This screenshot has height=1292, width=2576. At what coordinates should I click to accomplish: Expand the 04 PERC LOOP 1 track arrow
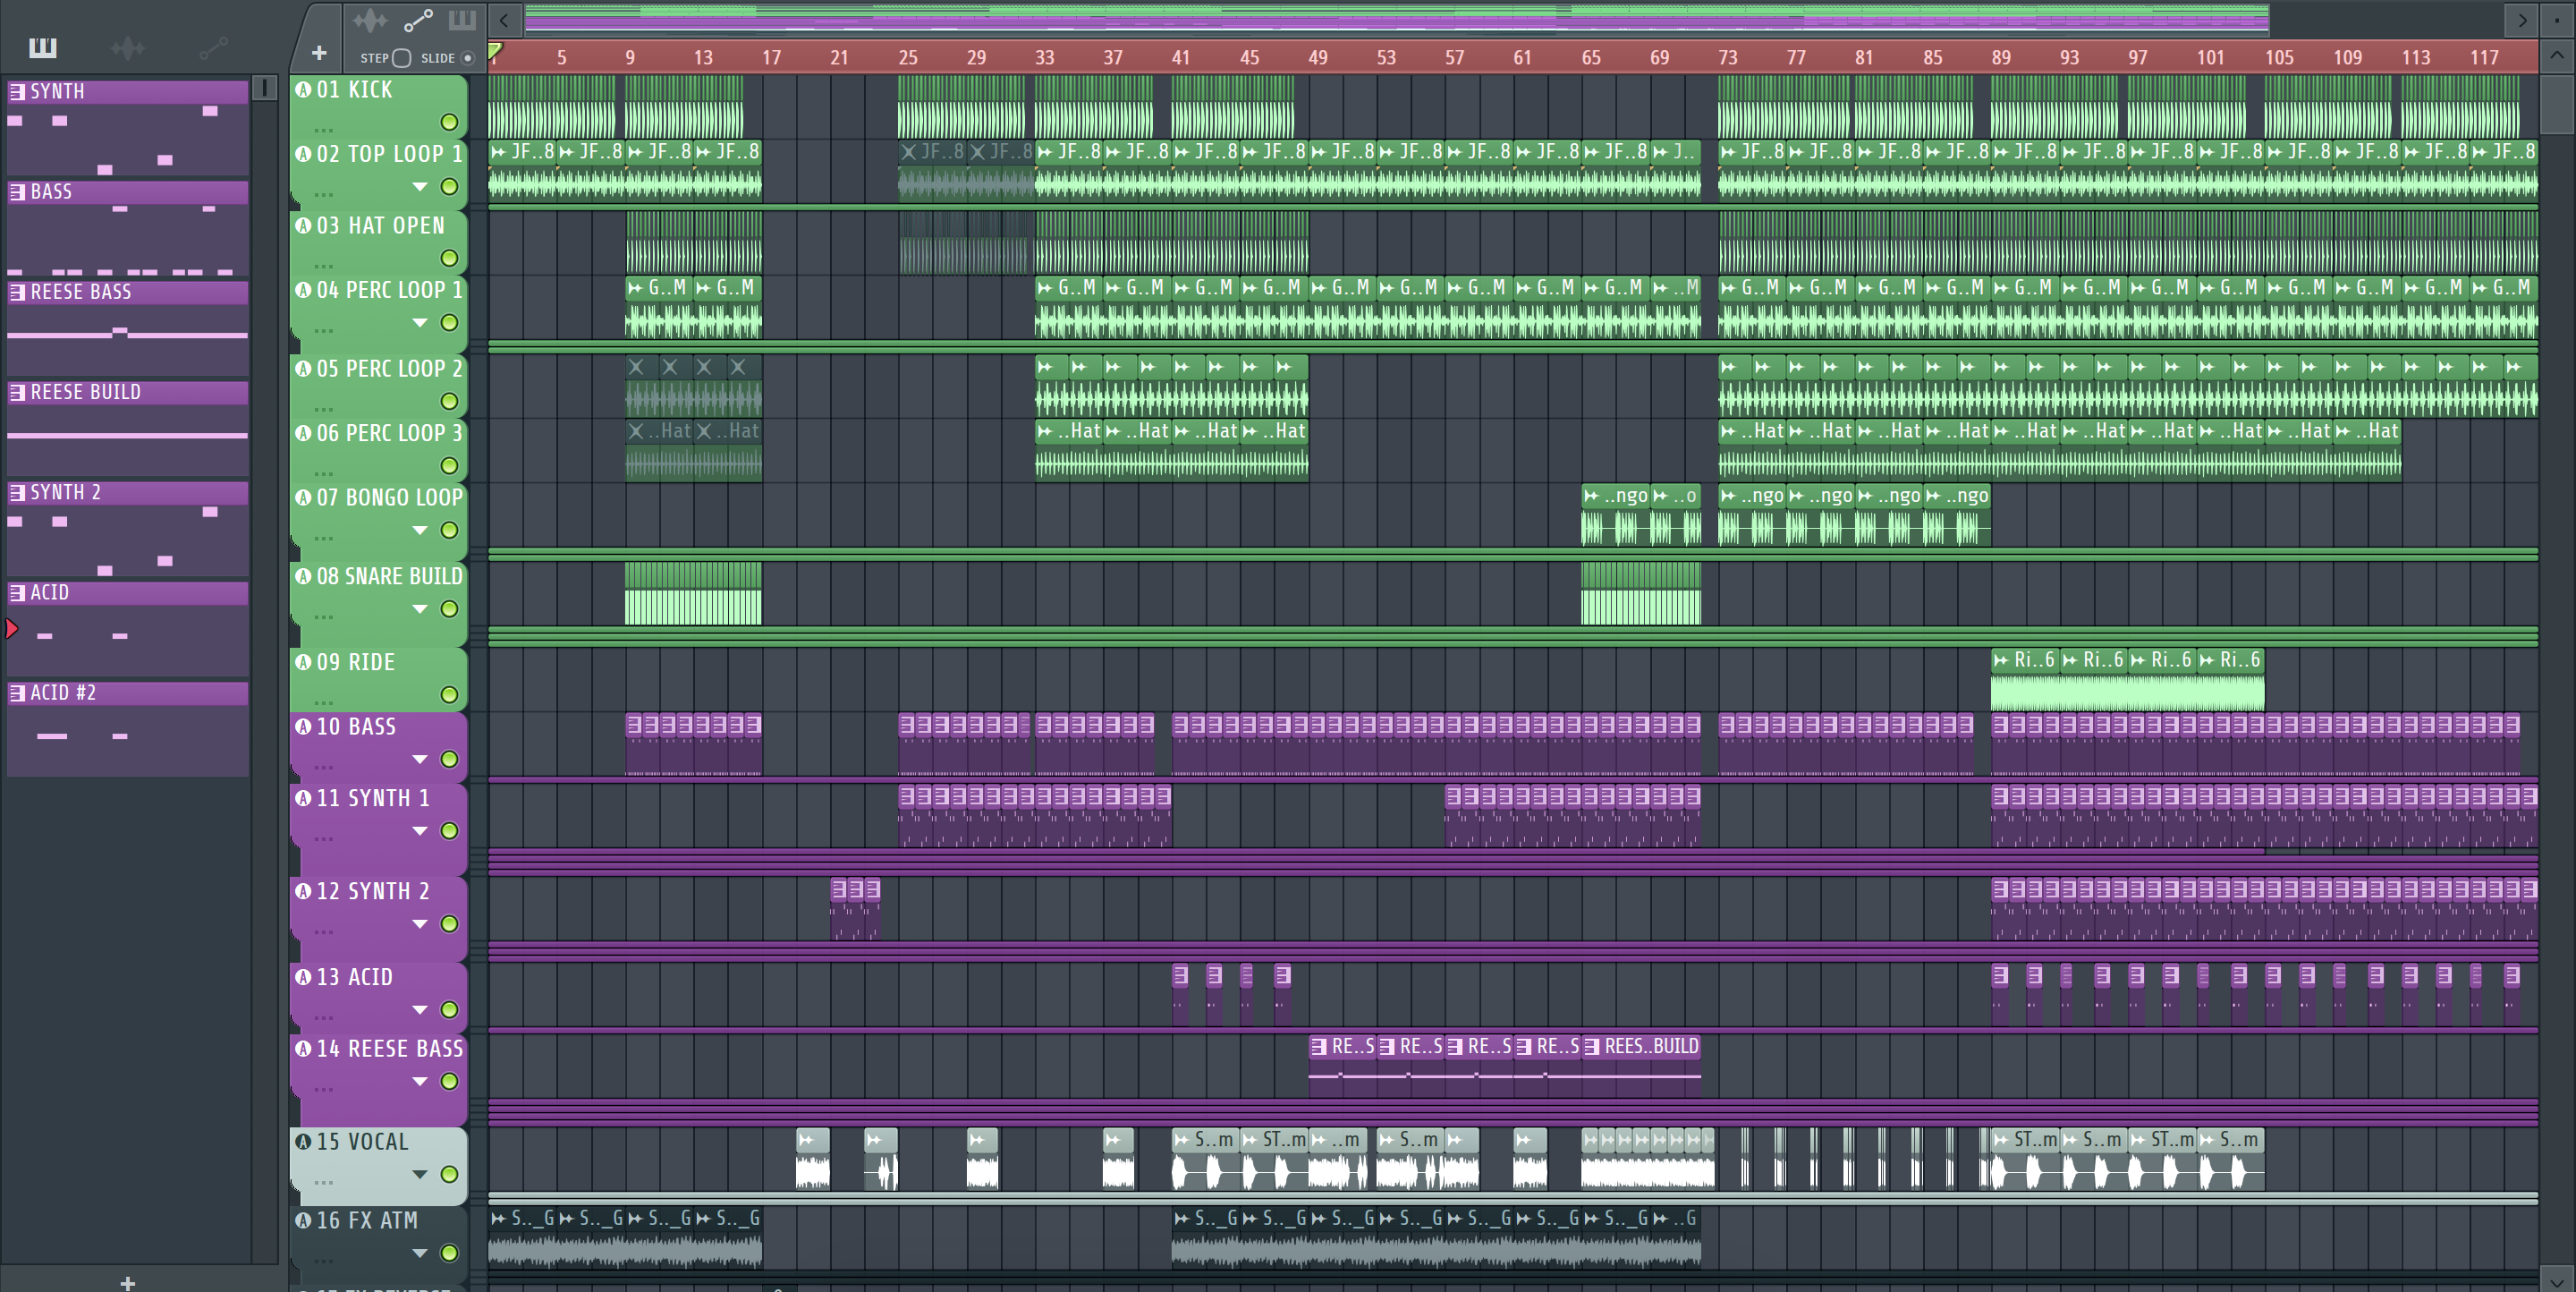click(420, 323)
